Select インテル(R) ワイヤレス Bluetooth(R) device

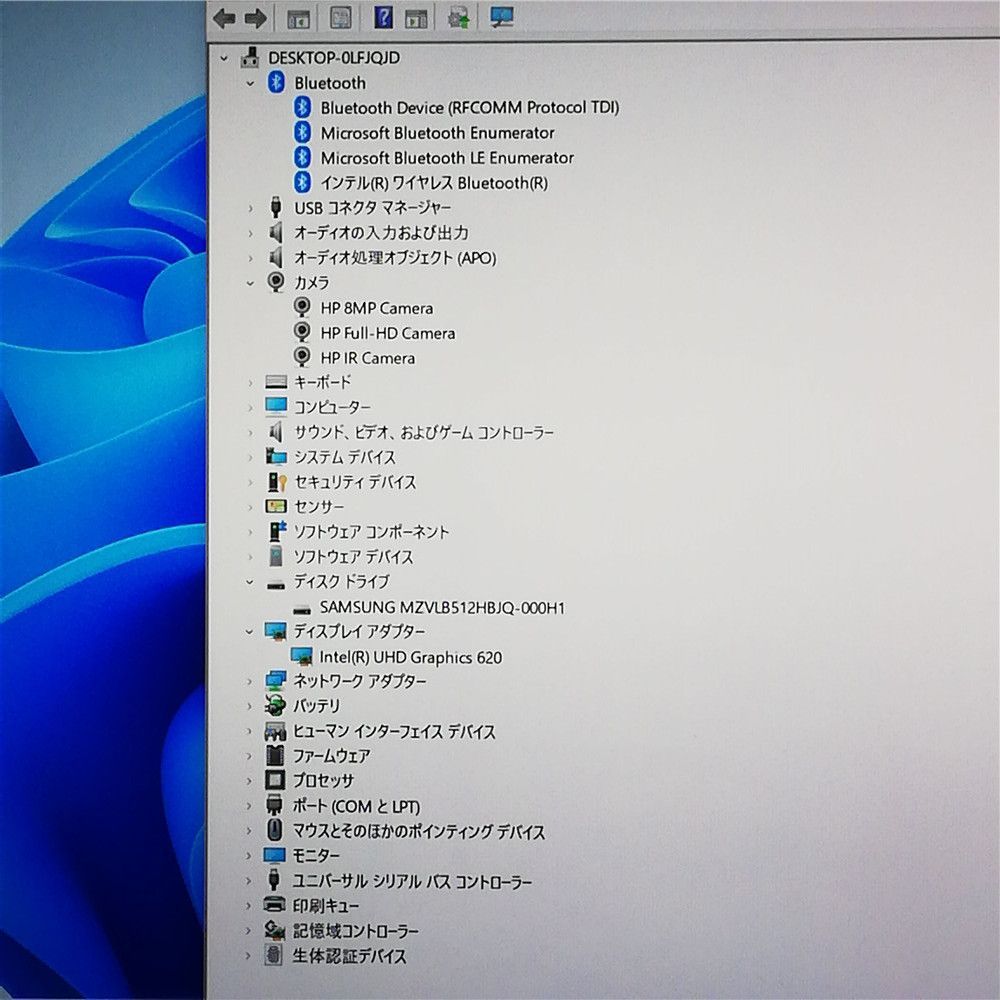pyautogui.click(x=434, y=183)
